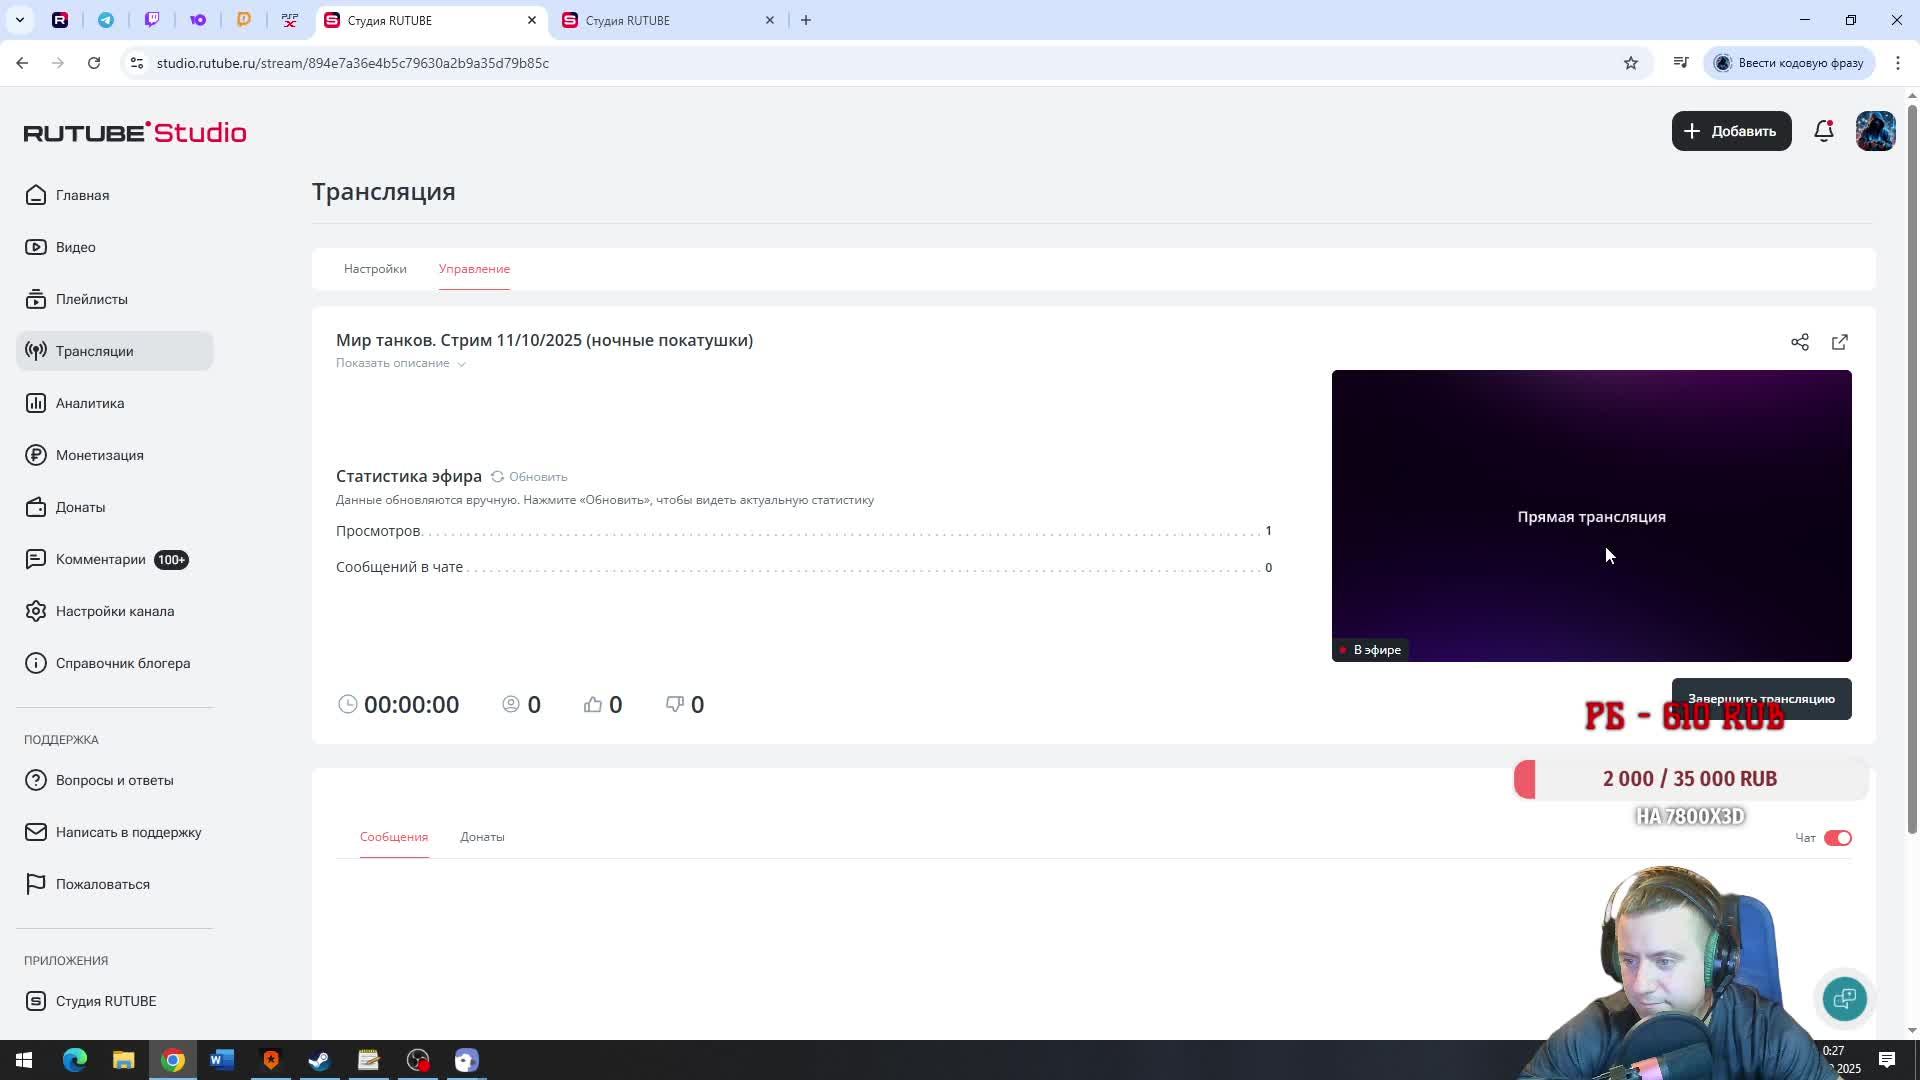The width and height of the screenshot is (1920, 1080).
Task: Open Chrome three-dot menu
Action: pyautogui.click(x=1897, y=63)
